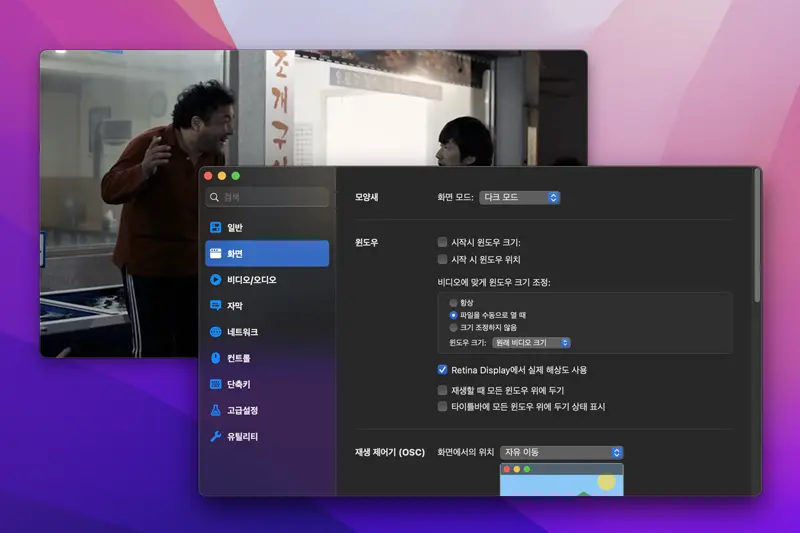
Task: Uncheck Retina Display에서 실제 해상도 사용
Action: [443, 370]
